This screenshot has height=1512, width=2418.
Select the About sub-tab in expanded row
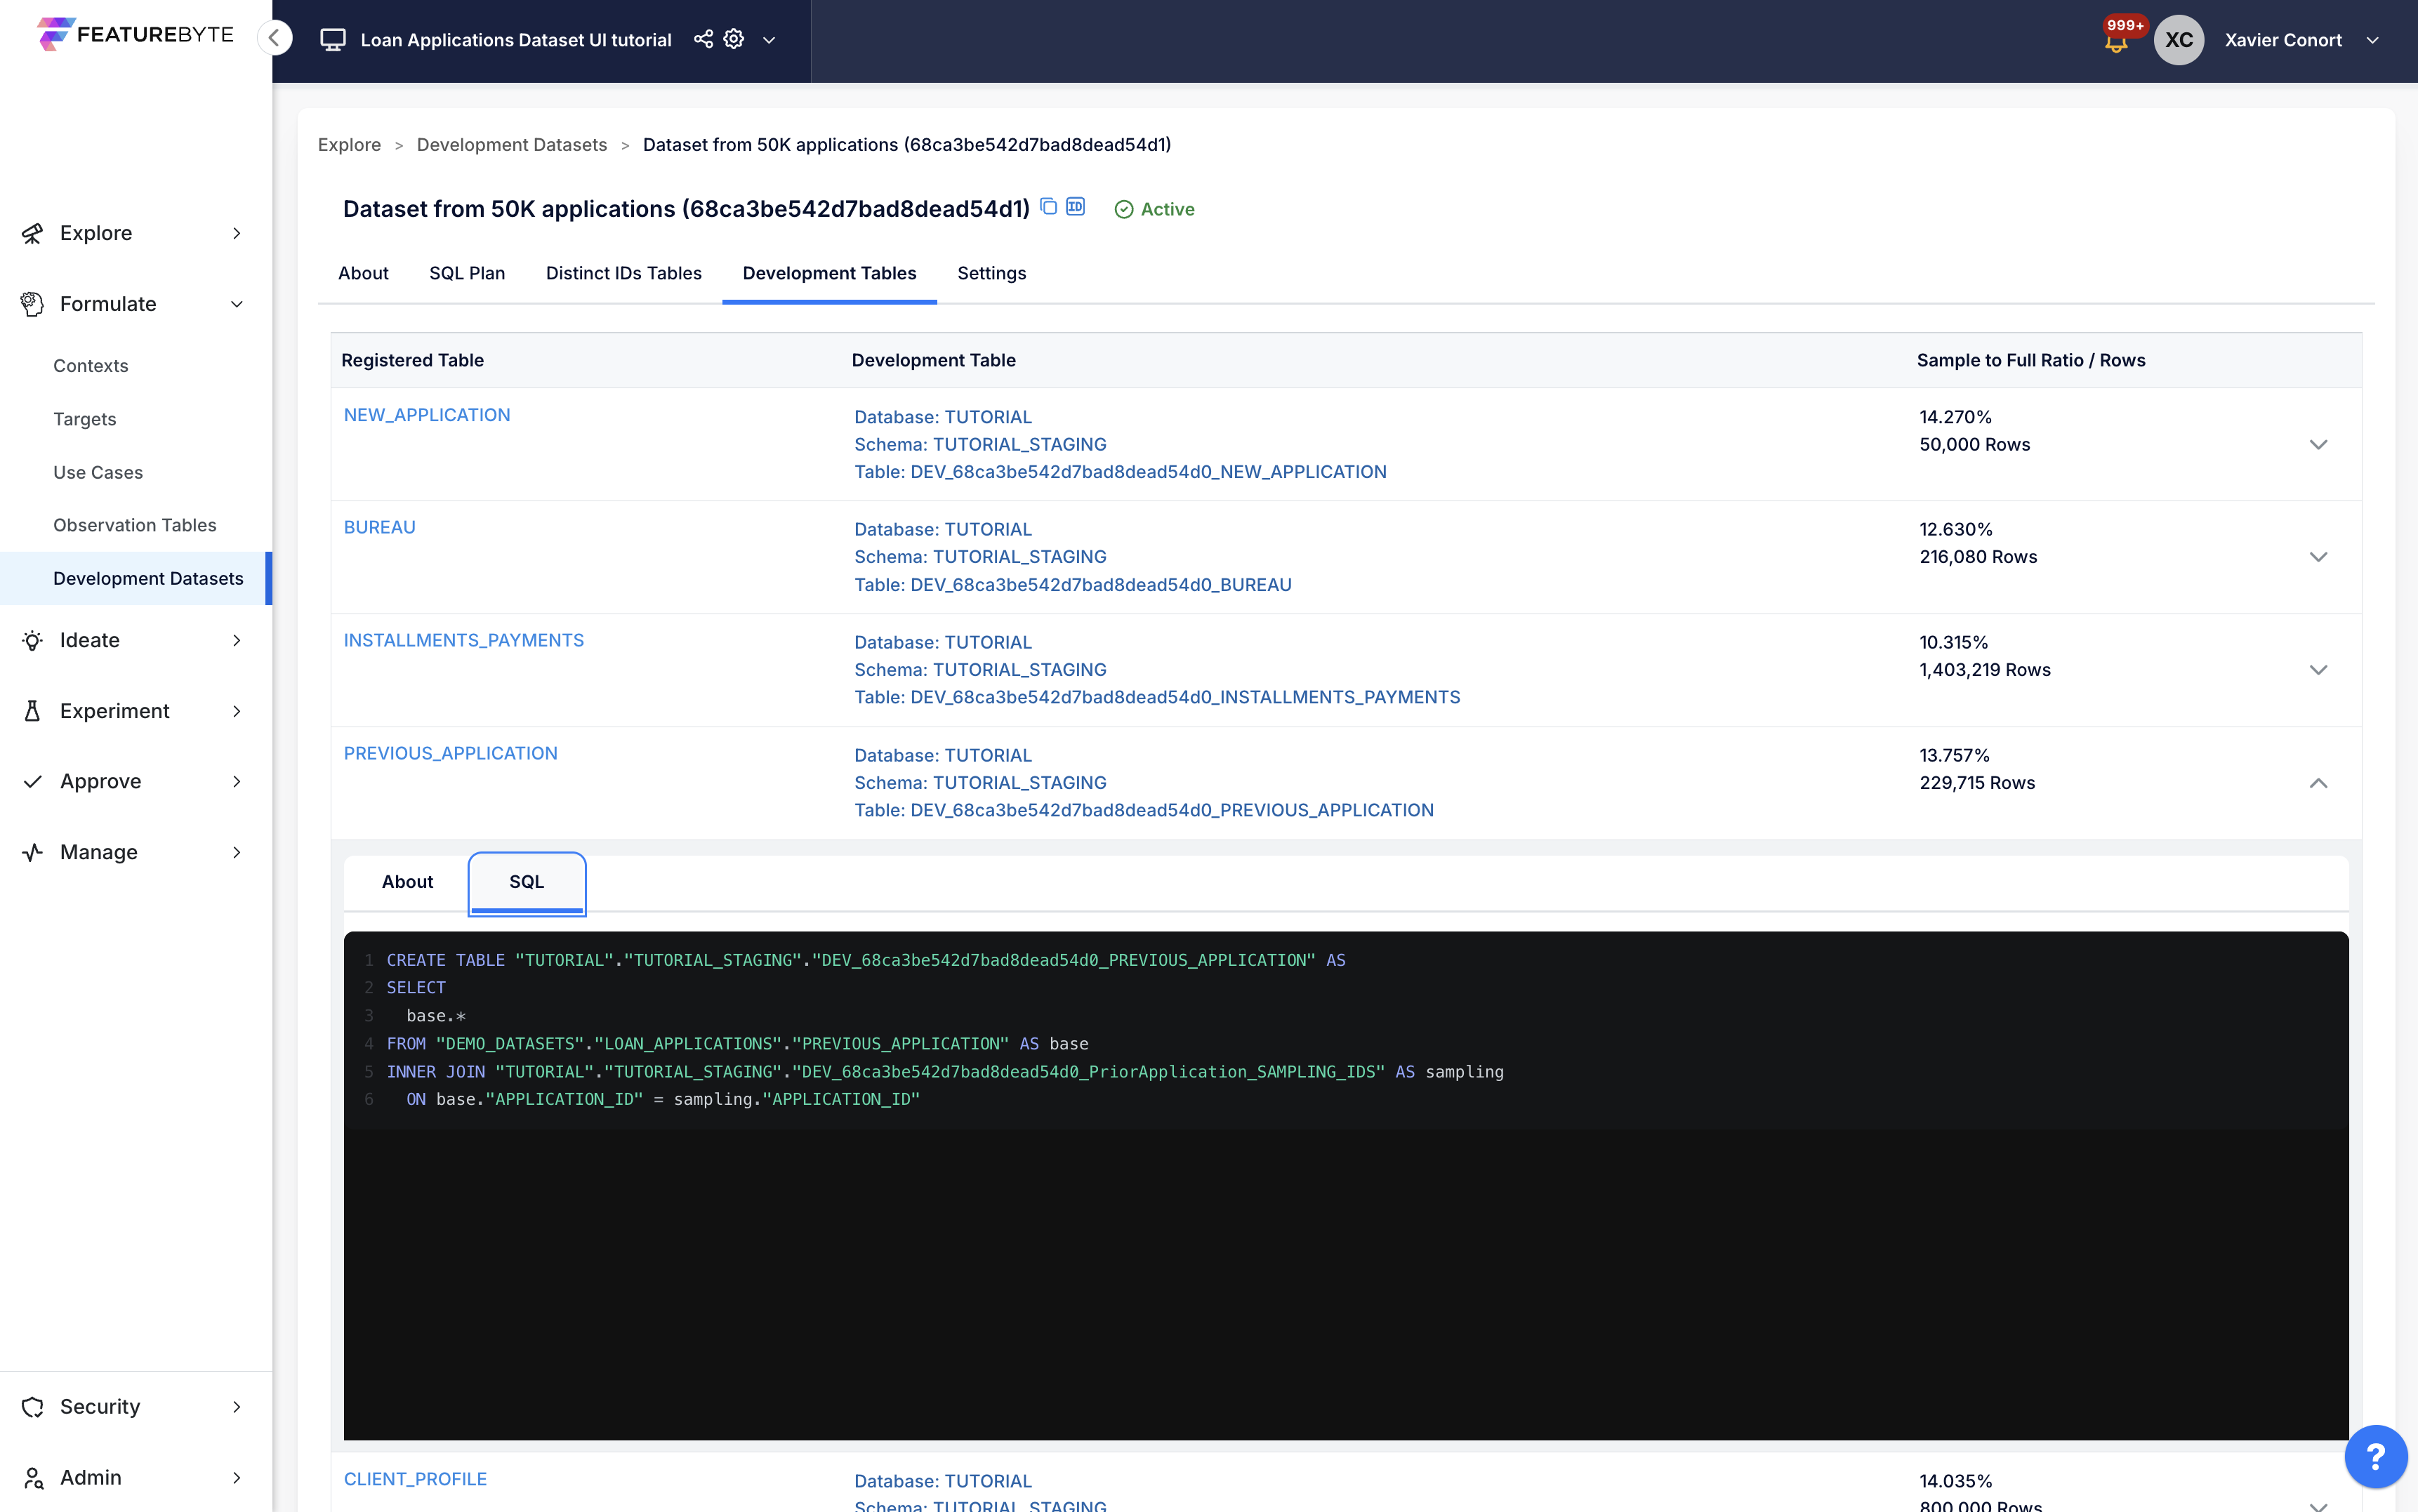pyautogui.click(x=407, y=881)
